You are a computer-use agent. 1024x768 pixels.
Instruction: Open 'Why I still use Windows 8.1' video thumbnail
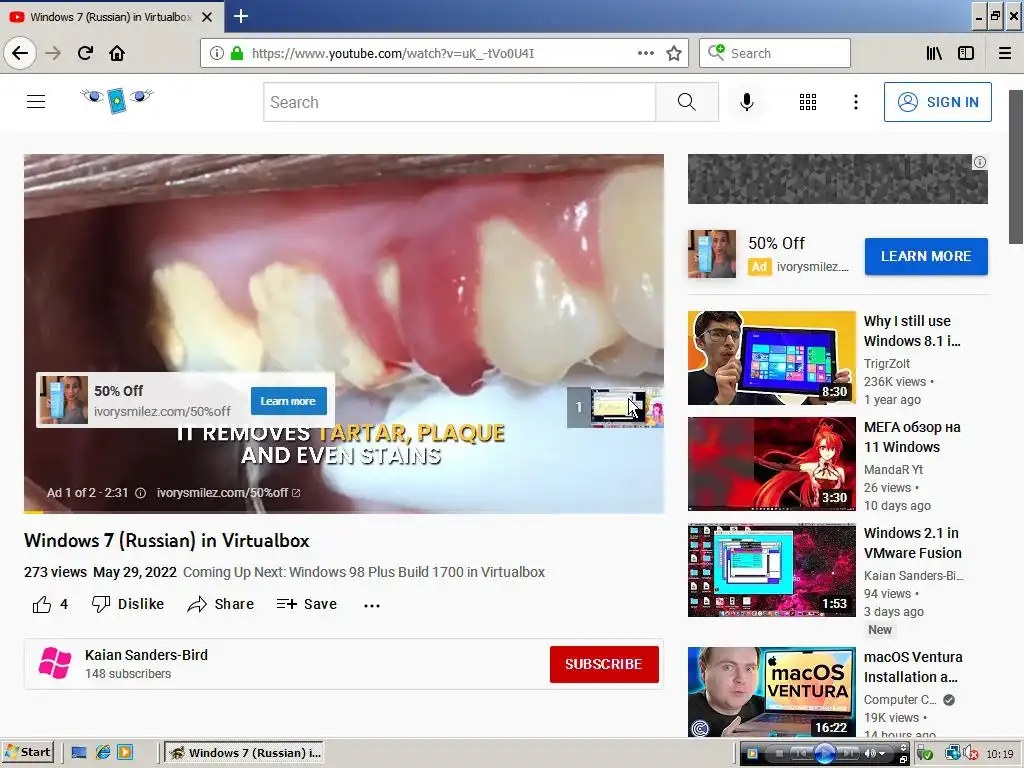[771, 358]
